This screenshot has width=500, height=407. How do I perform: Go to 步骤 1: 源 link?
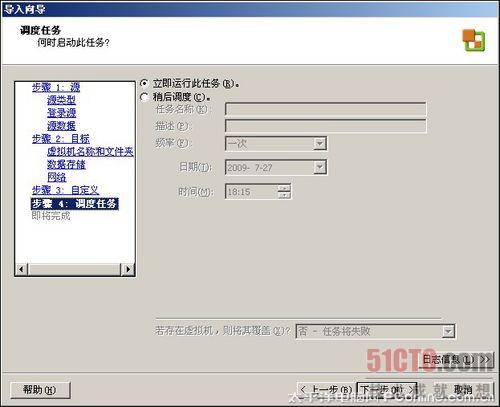tap(56, 88)
